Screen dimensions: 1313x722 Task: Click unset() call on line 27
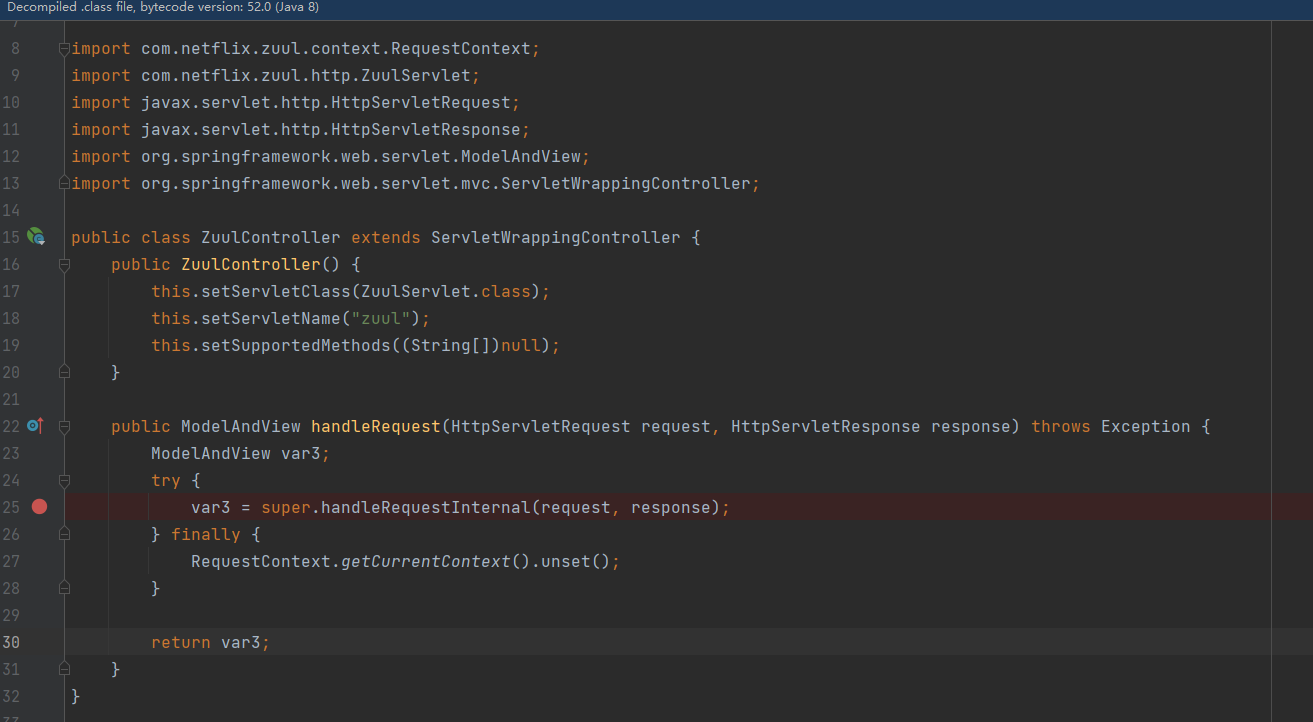tap(576, 561)
